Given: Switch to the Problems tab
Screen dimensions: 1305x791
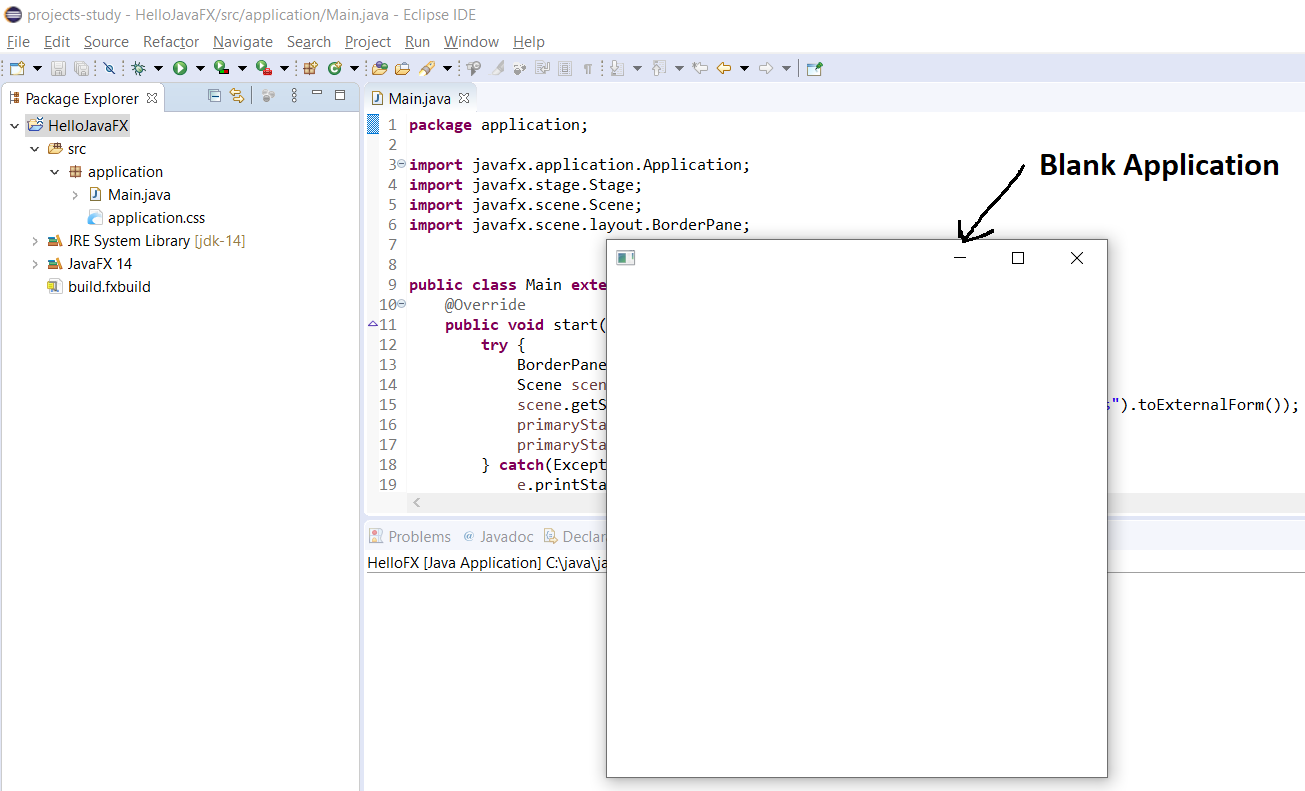Looking at the screenshot, I should (x=410, y=536).
